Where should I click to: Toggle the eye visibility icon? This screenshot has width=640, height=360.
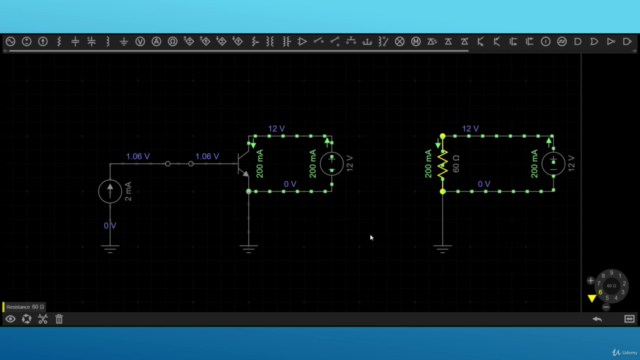click(x=11, y=319)
